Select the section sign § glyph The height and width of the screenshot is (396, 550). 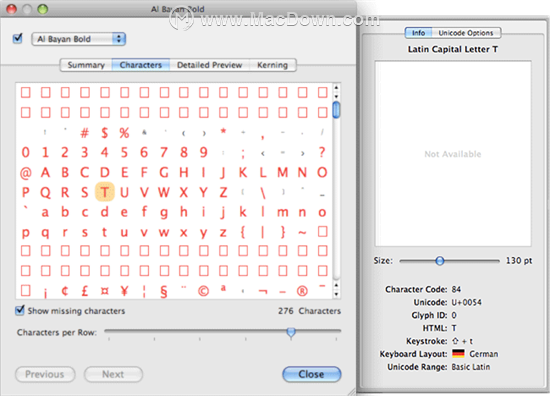[x=164, y=291]
